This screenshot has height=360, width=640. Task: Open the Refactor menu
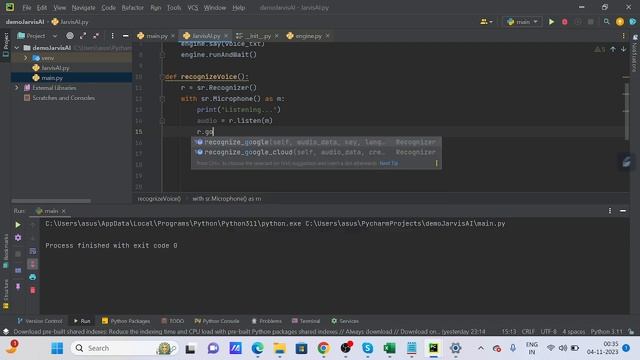click(x=132, y=8)
